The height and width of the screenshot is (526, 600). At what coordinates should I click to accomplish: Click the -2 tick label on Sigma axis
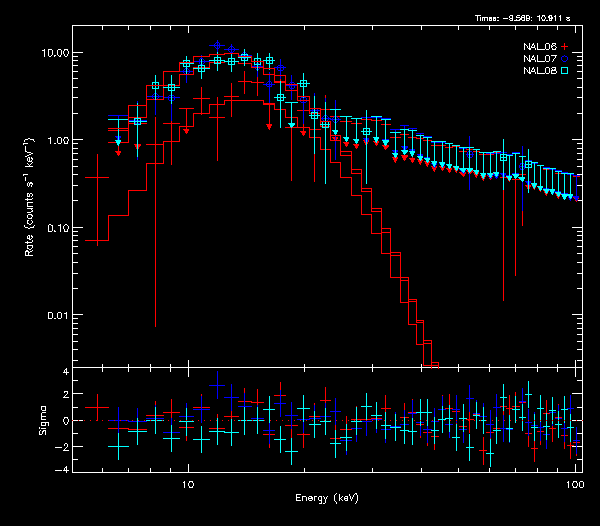point(64,445)
